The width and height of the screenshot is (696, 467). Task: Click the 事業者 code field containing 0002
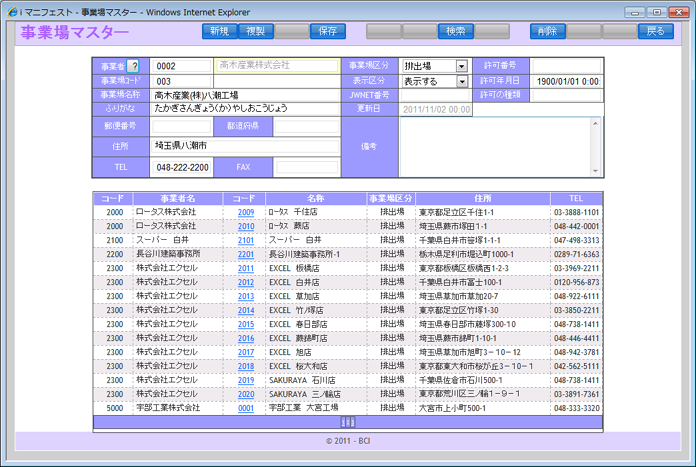(x=182, y=66)
